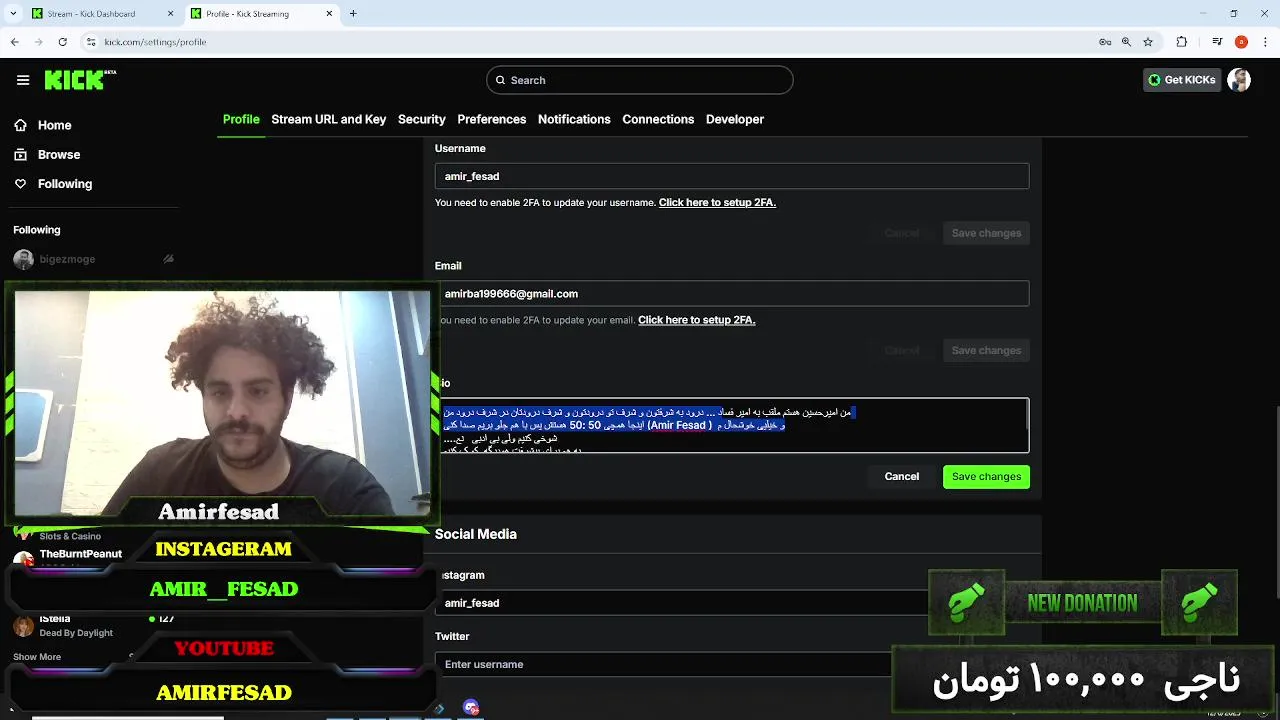1280x720 pixels.
Task: Open the saved passwords key icon
Action: [x=1105, y=42]
